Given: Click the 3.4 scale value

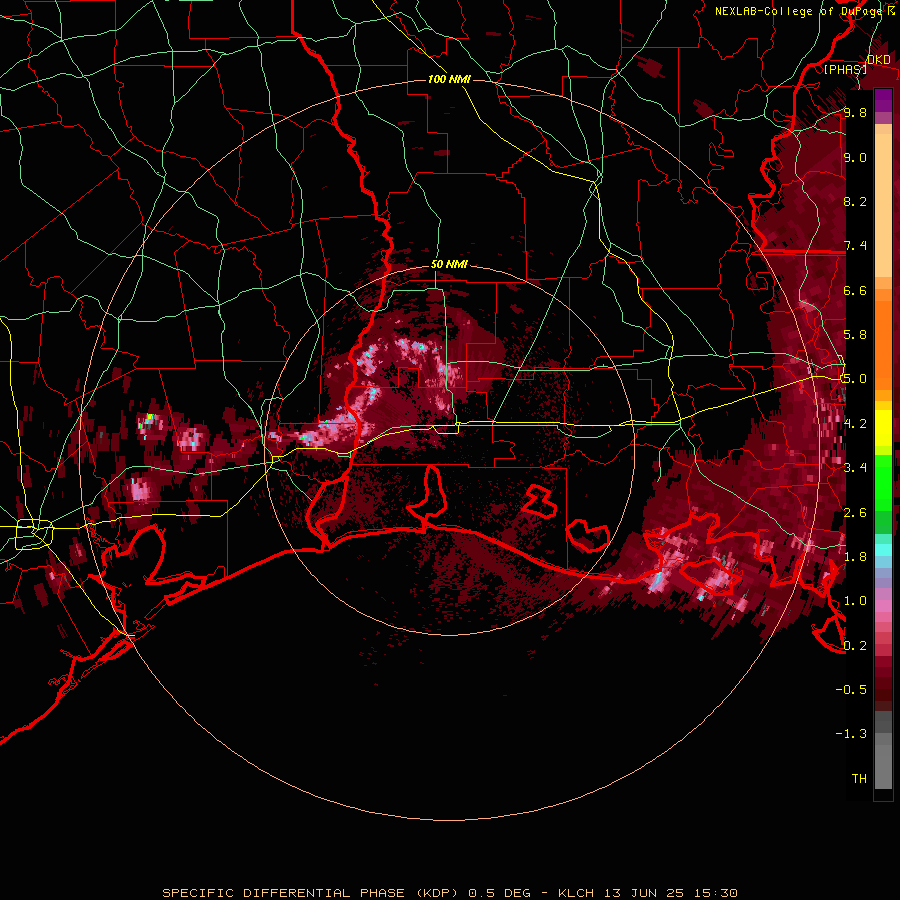Looking at the screenshot, I should [855, 467].
